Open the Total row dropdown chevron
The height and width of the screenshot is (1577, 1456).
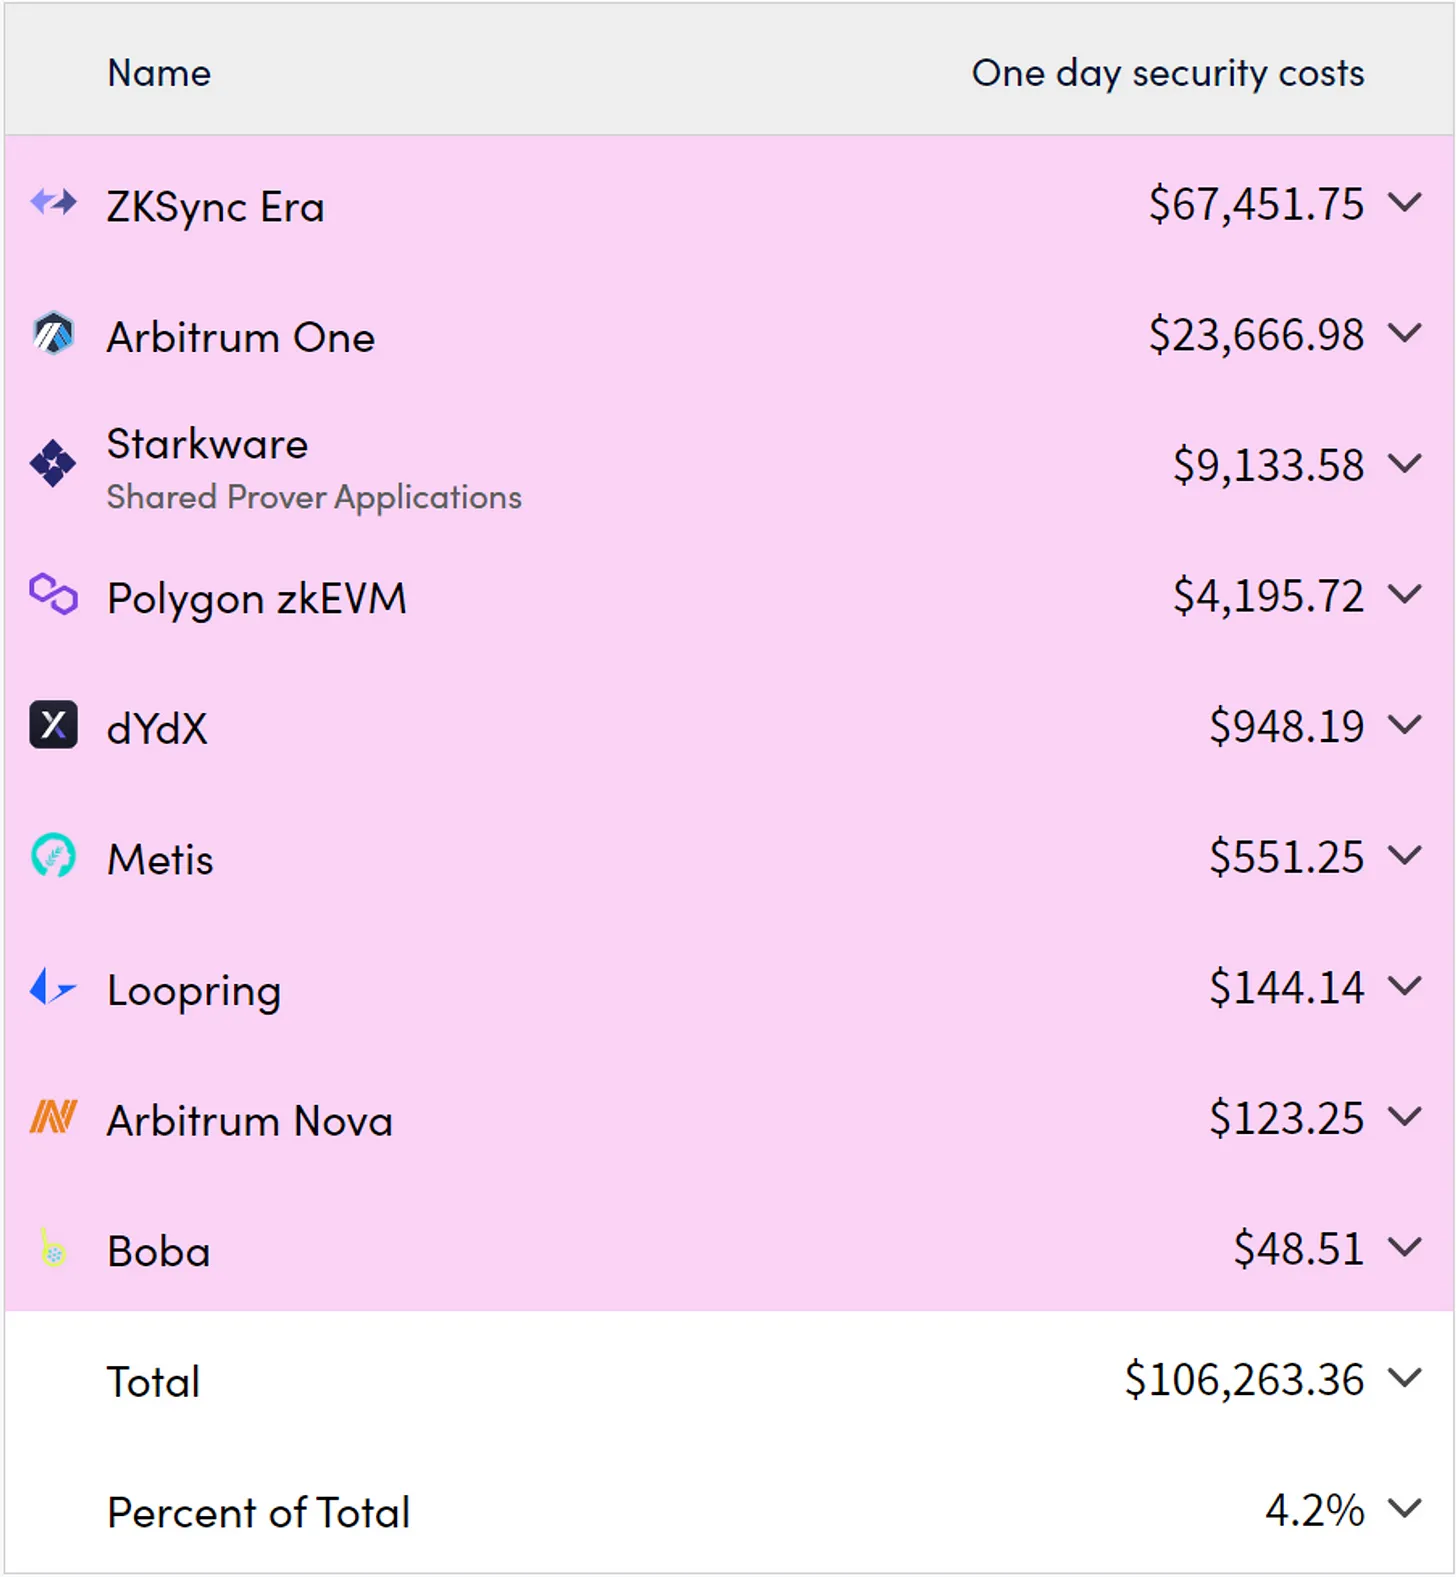(1405, 1379)
